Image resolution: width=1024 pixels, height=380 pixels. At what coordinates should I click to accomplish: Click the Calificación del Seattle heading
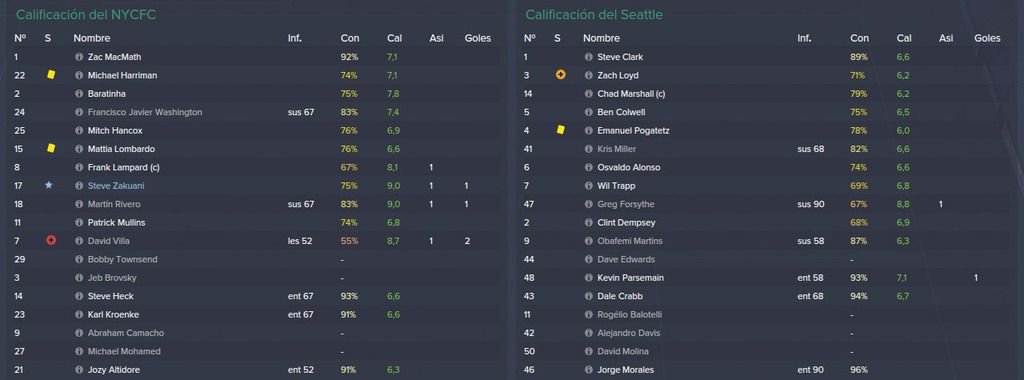click(x=594, y=14)
